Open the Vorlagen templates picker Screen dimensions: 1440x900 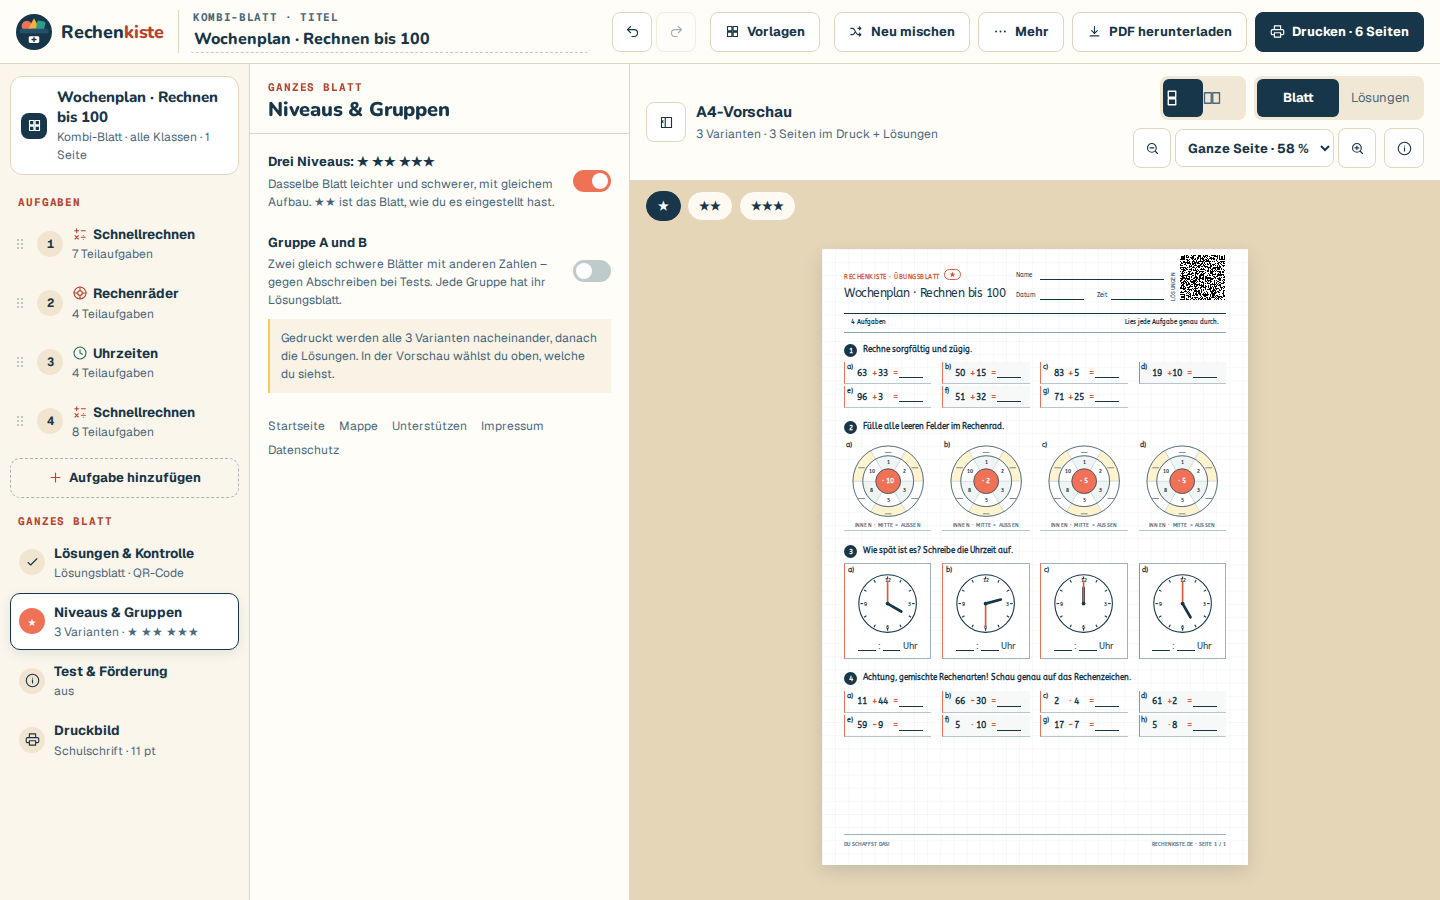[765, 32]
